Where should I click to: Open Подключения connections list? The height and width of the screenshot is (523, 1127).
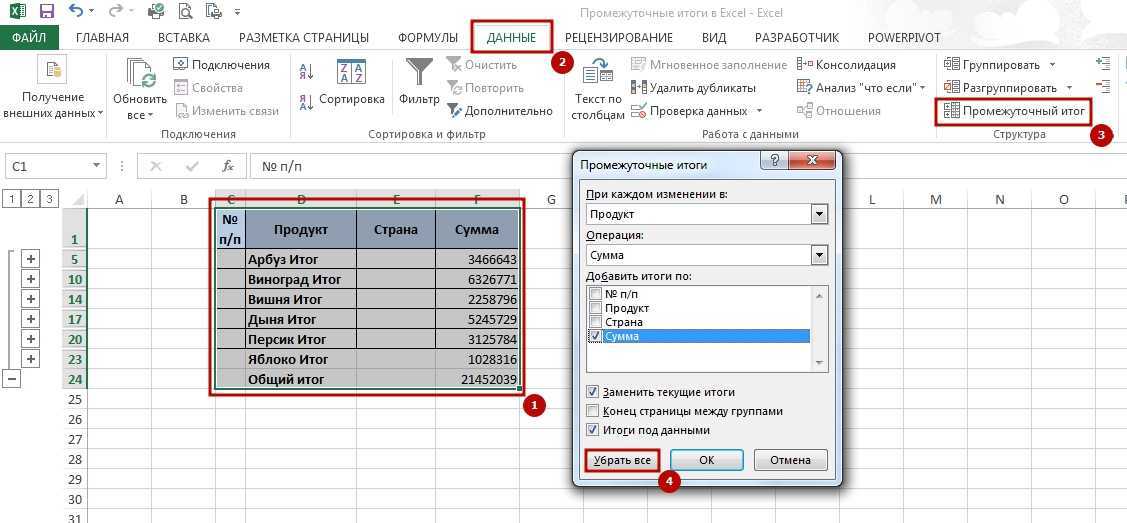(x=222, y=65)
